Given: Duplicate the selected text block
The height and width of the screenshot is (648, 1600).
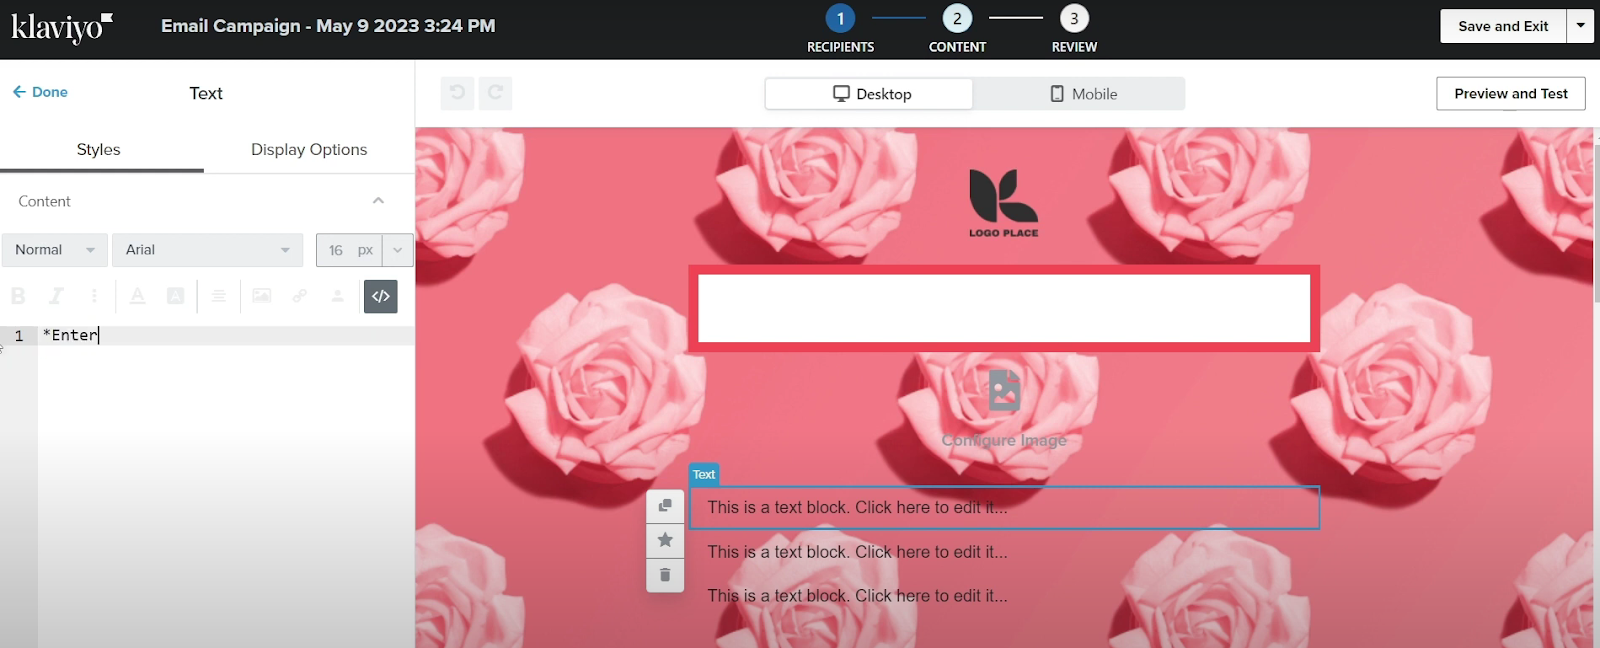Looking at the screenshot, I should 665,506.
